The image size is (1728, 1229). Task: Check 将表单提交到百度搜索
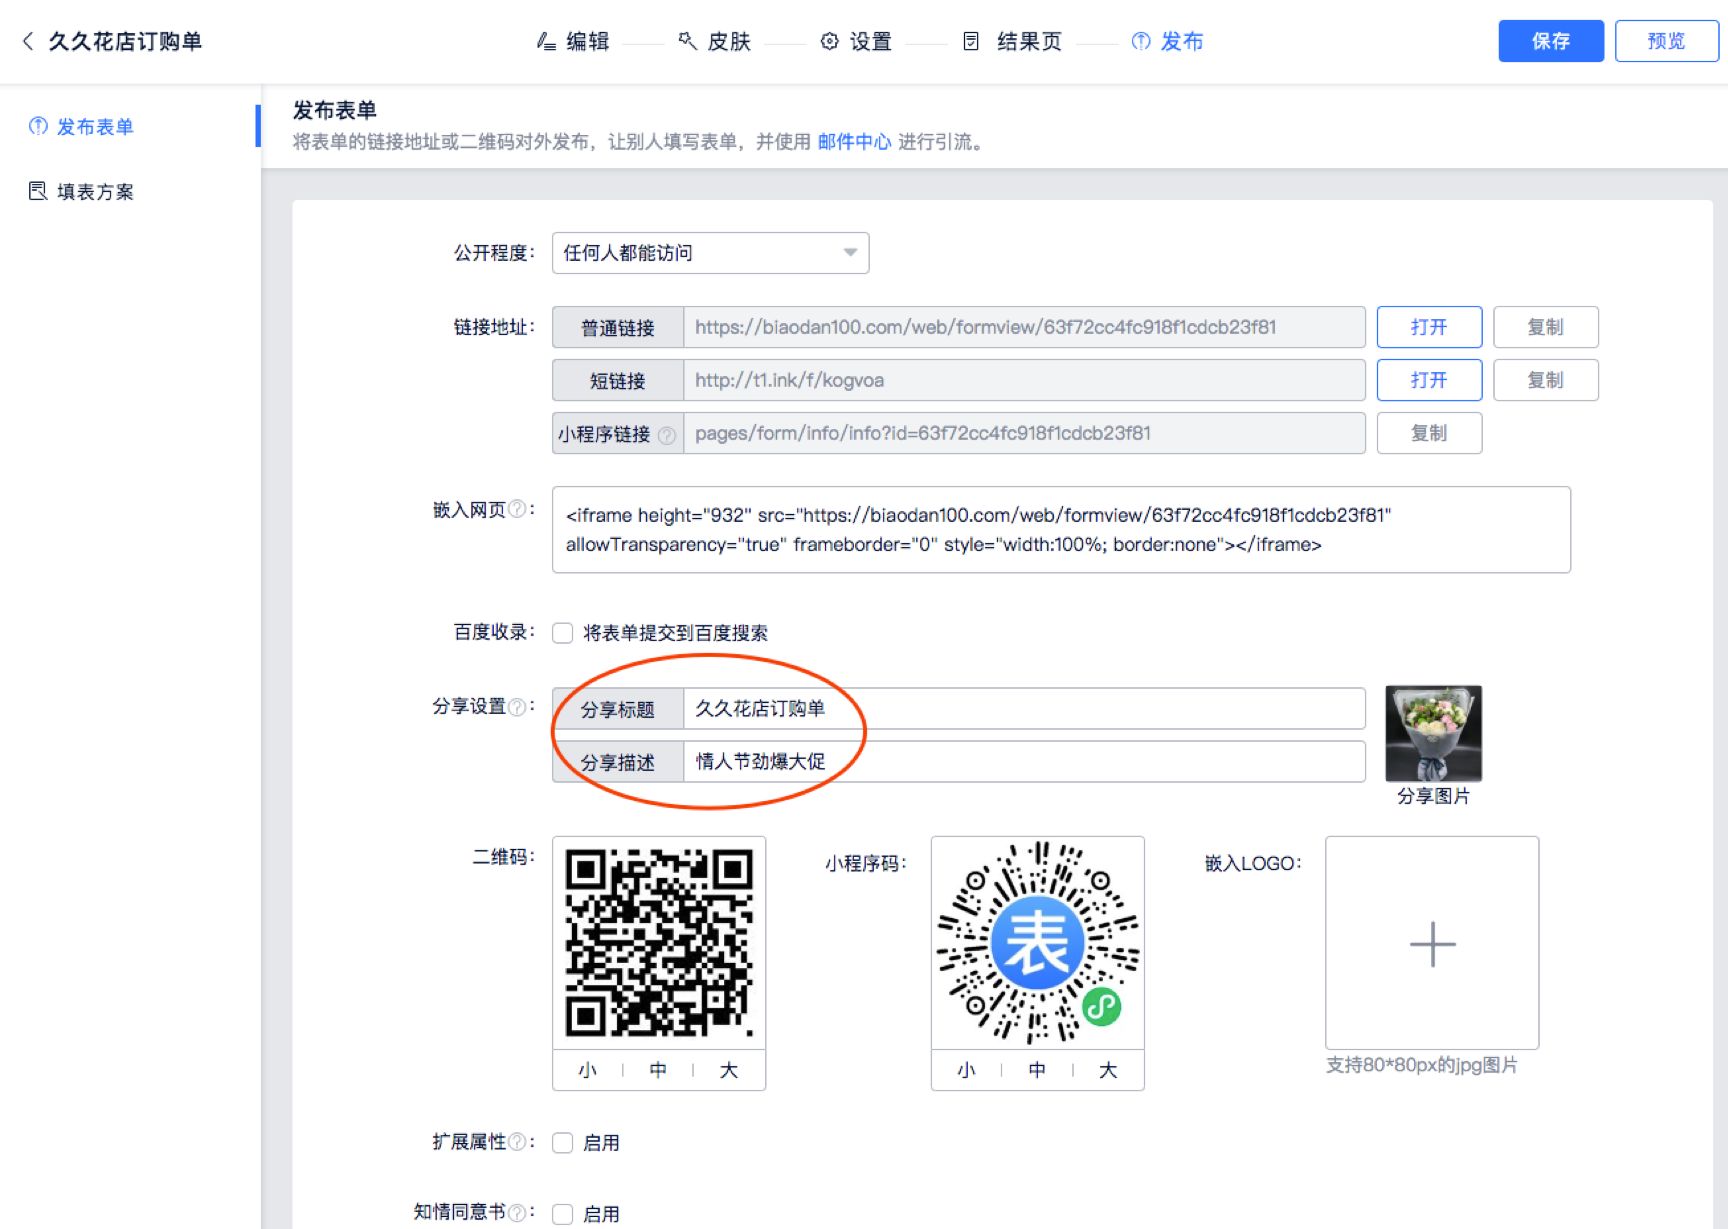(x=562, y=632)
